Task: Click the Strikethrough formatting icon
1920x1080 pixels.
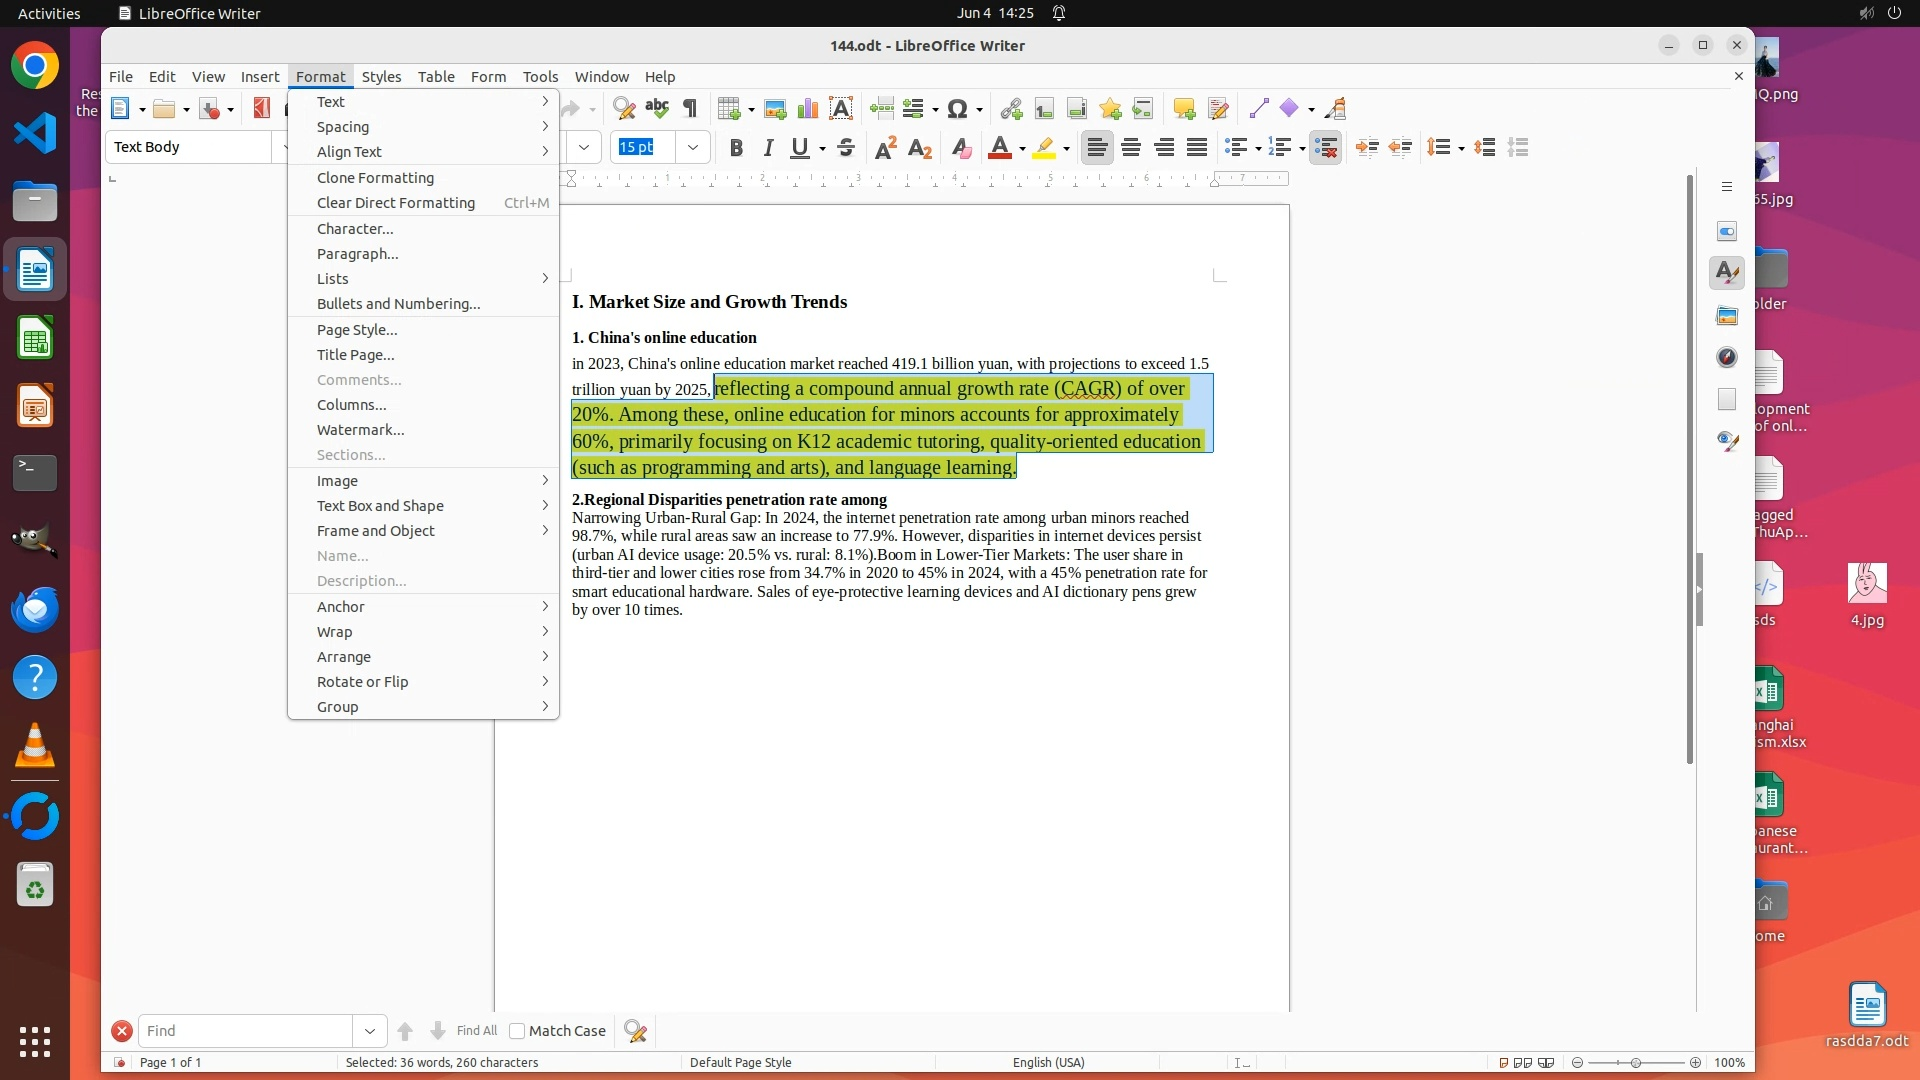Action: [846, 148]
